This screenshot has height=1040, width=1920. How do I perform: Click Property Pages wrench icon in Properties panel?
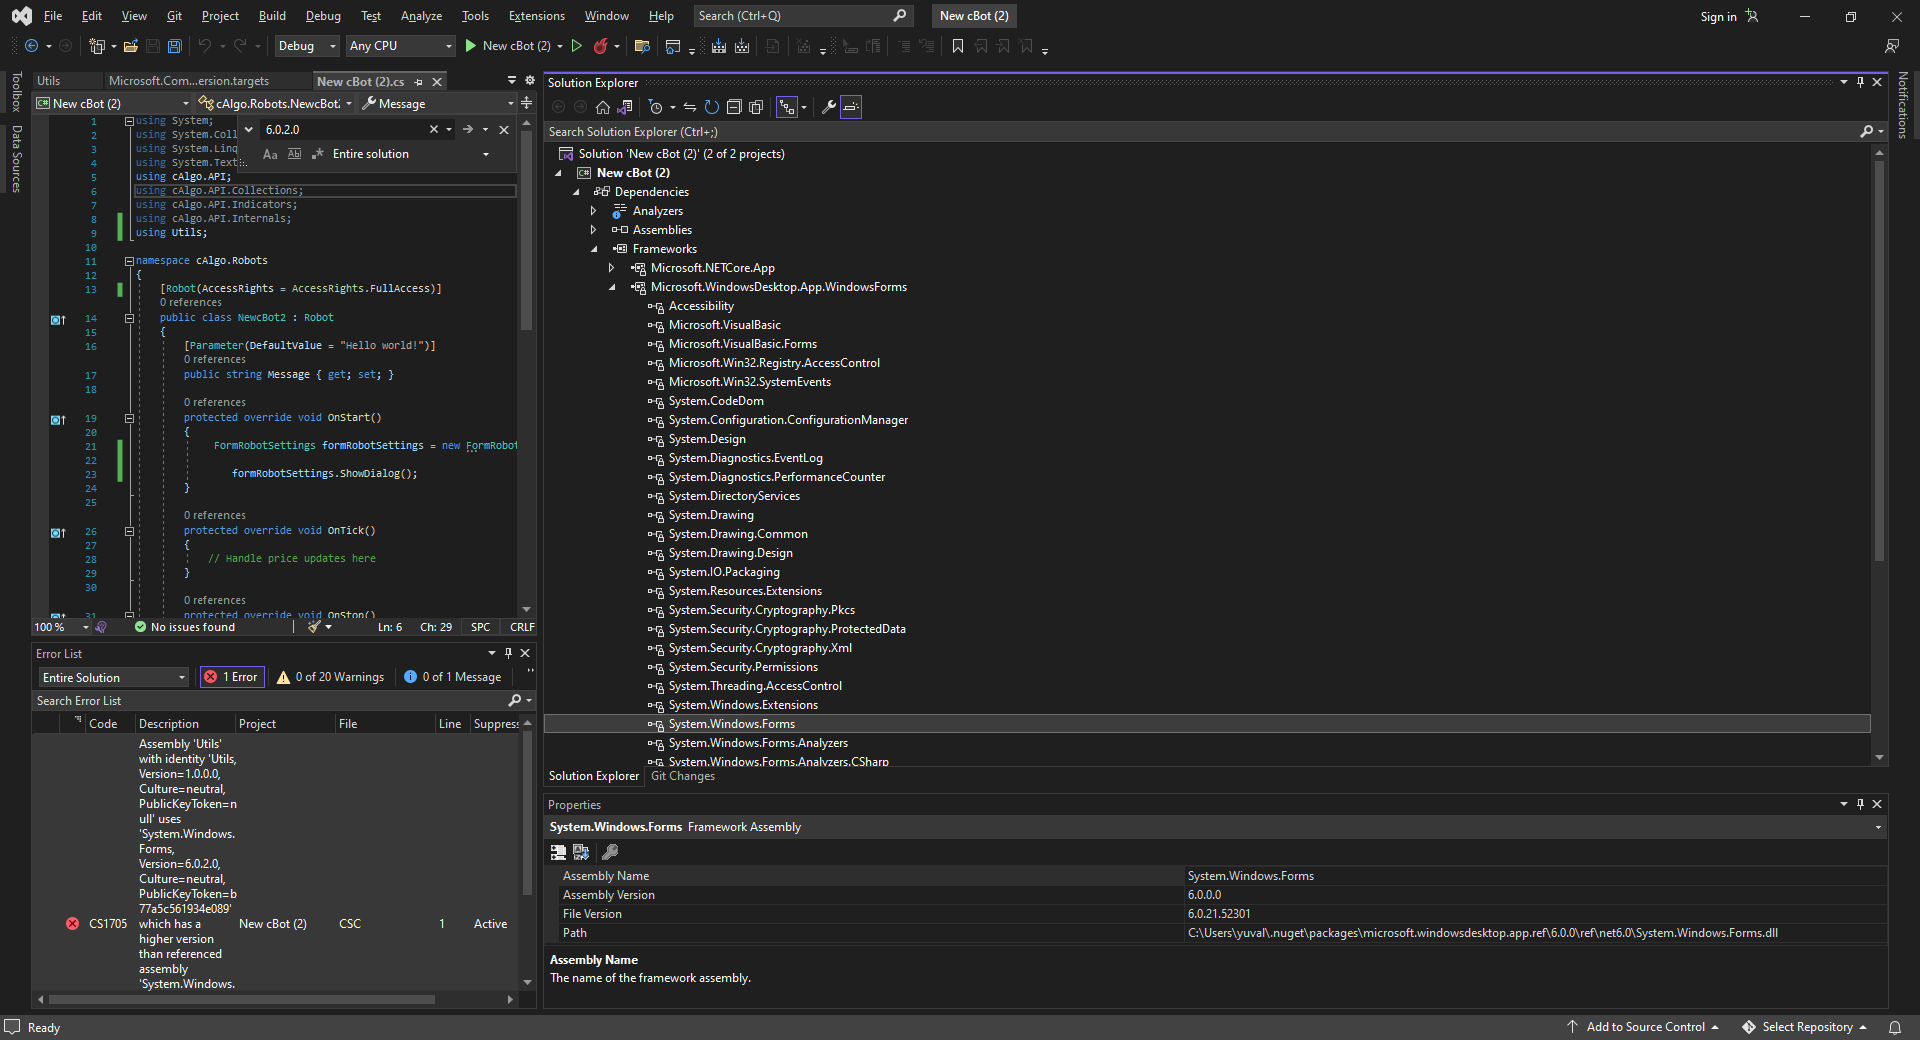pos(610,852)
